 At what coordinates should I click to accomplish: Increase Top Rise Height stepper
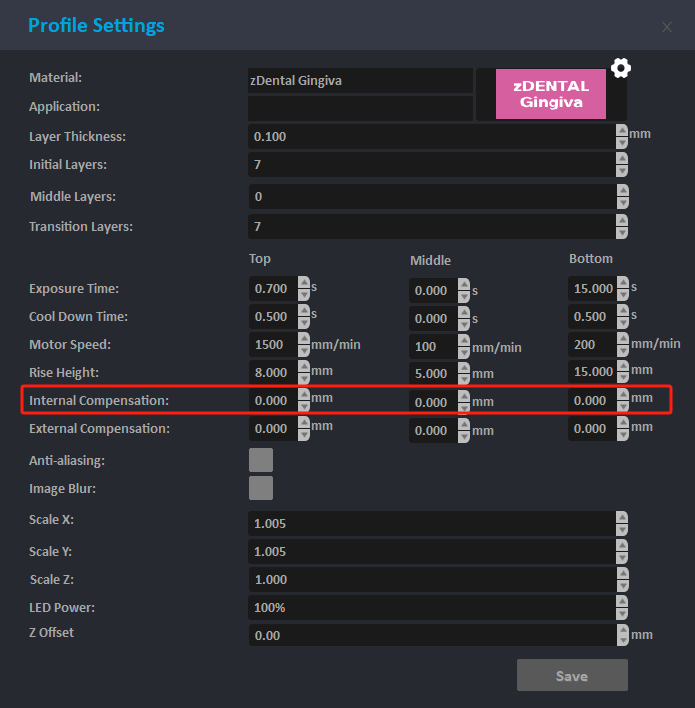coord(304,367)
